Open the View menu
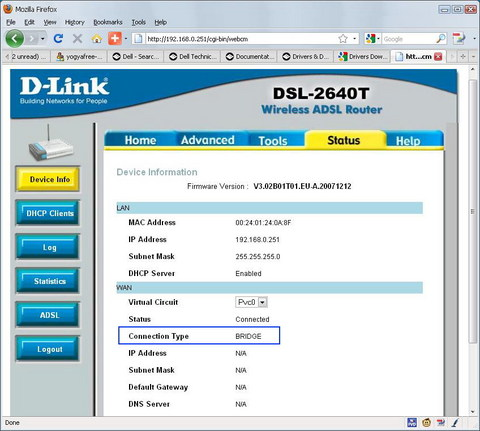480x431 pixels. 50,22
